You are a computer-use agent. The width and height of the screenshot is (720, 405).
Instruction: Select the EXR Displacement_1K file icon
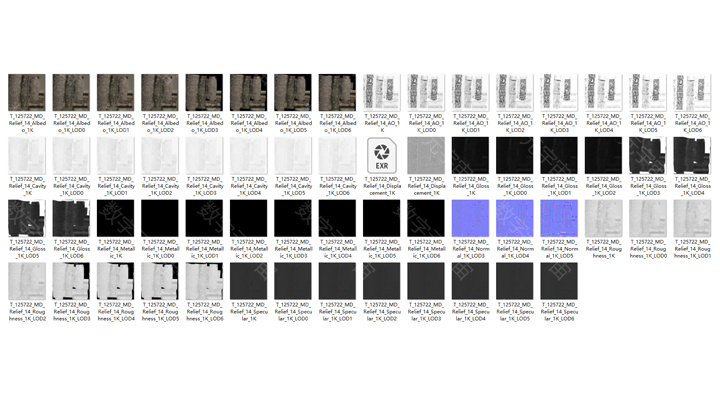tap(381, 155)
